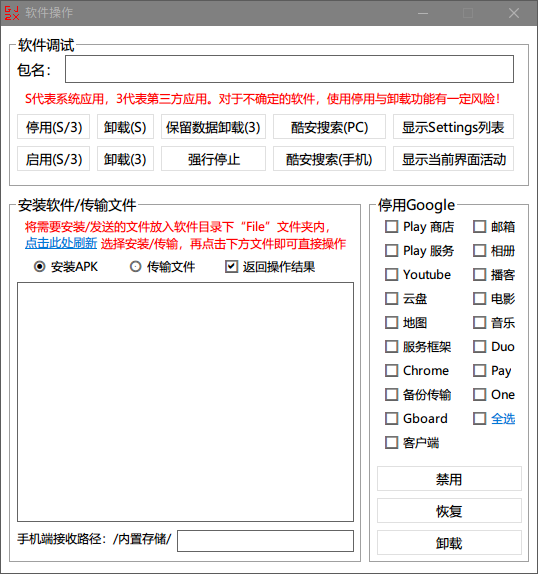Select the 安装APK radio button

(x=40, y=266)
